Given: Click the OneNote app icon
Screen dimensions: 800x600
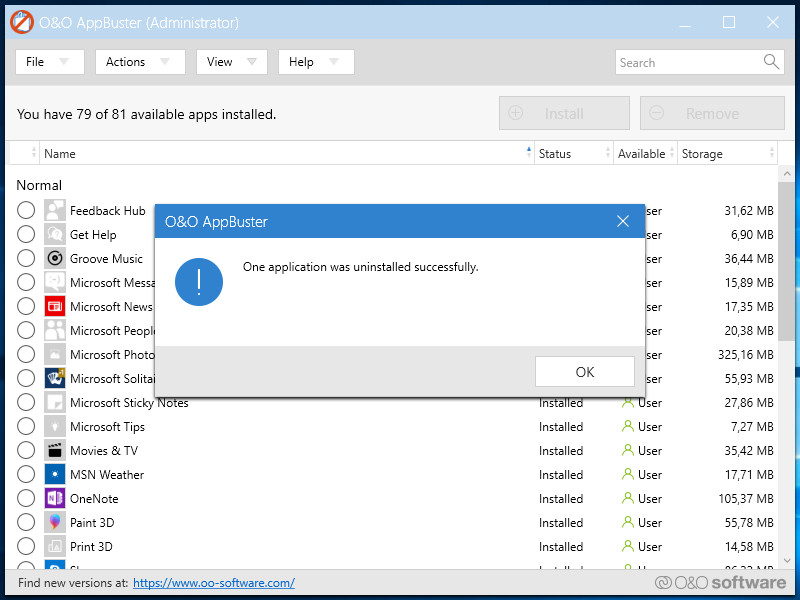Looking at the screenshot, I should click(55, 498).
